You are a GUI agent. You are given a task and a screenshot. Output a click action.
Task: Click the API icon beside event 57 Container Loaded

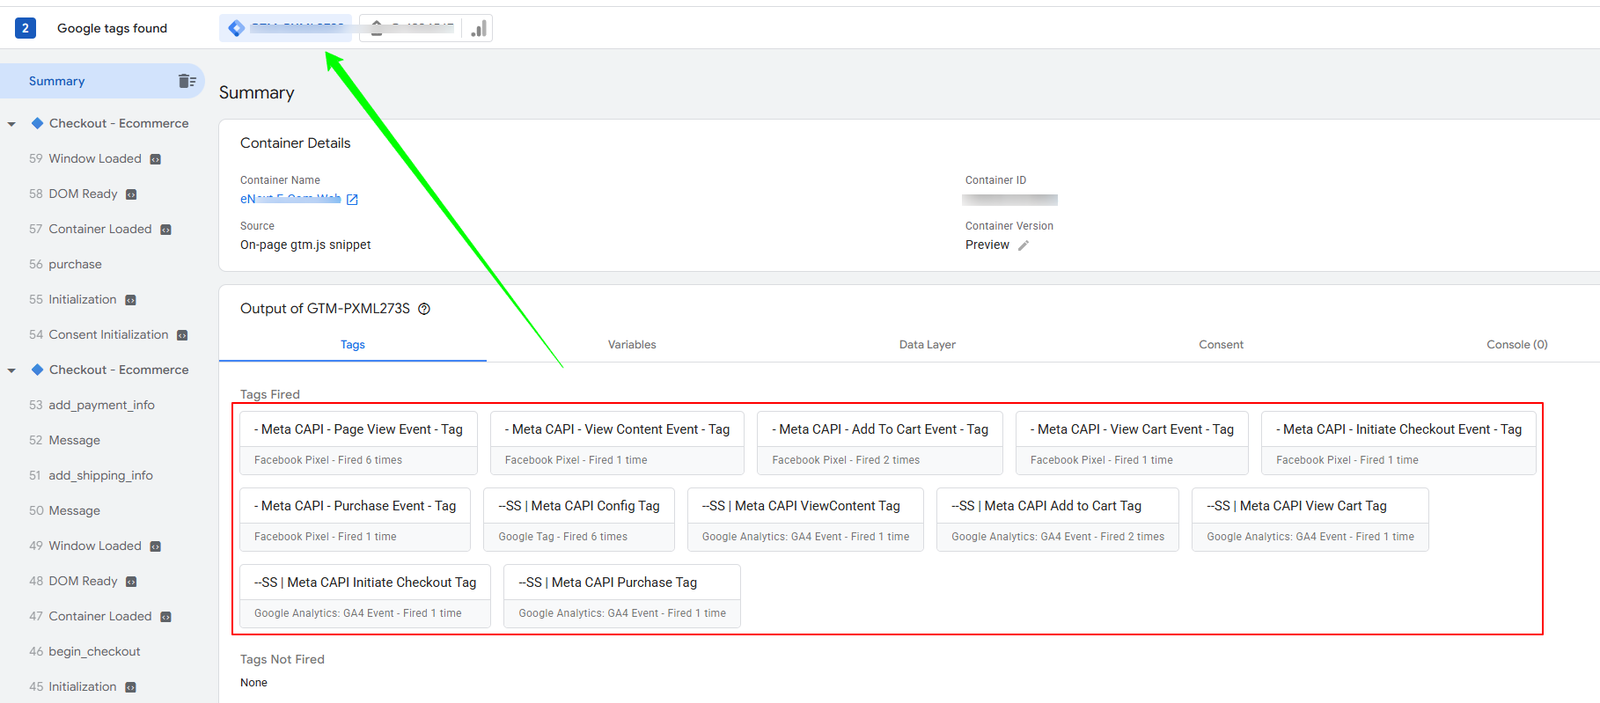(166, 229)
